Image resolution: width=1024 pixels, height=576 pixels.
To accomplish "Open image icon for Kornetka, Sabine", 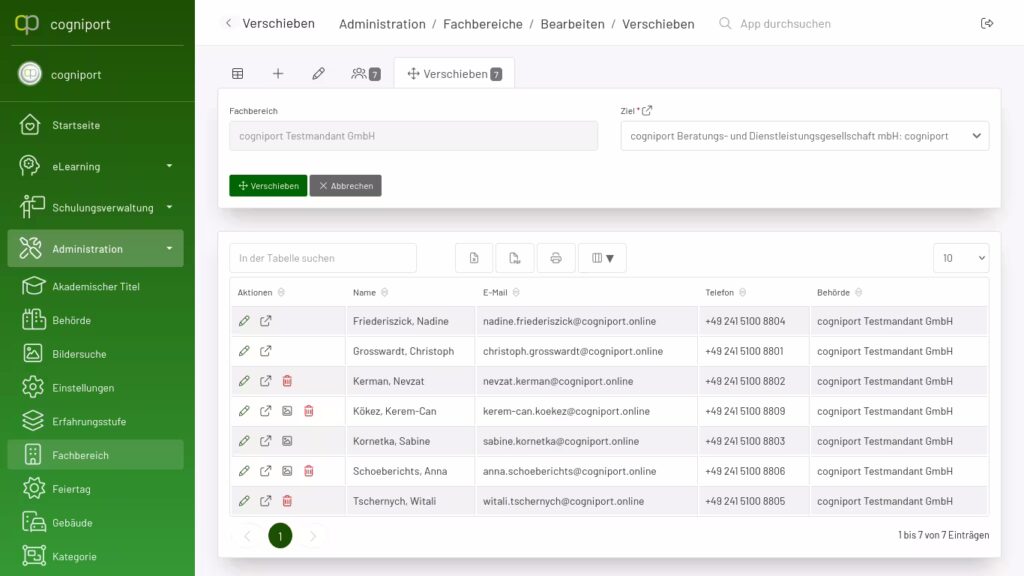I will (287, 441).
